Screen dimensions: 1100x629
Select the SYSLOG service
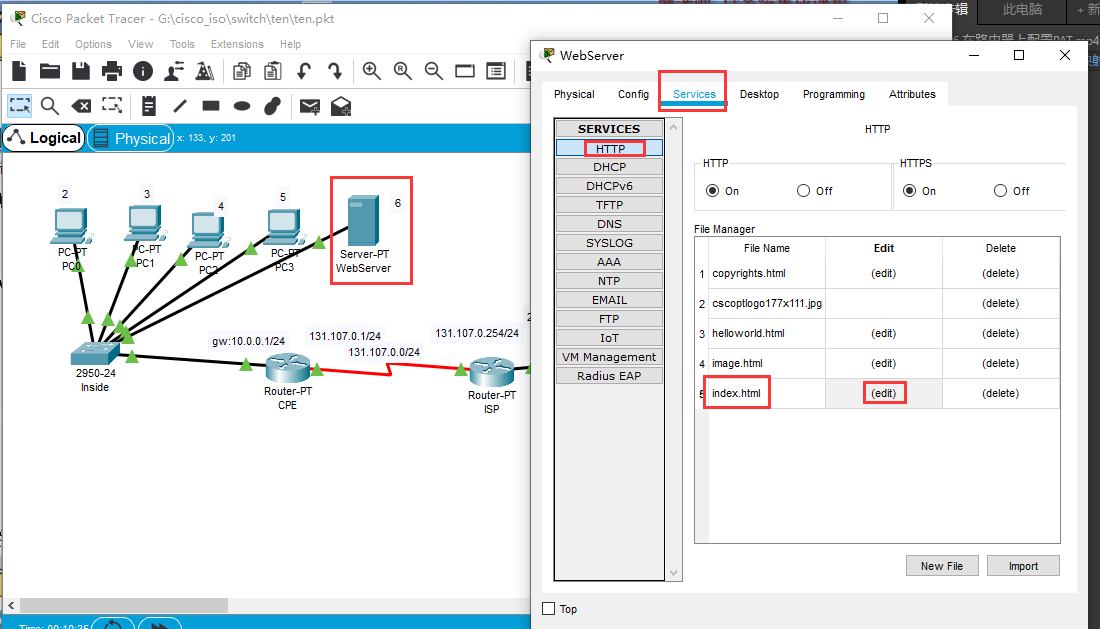pyautogui.click(x=609, y=243)
